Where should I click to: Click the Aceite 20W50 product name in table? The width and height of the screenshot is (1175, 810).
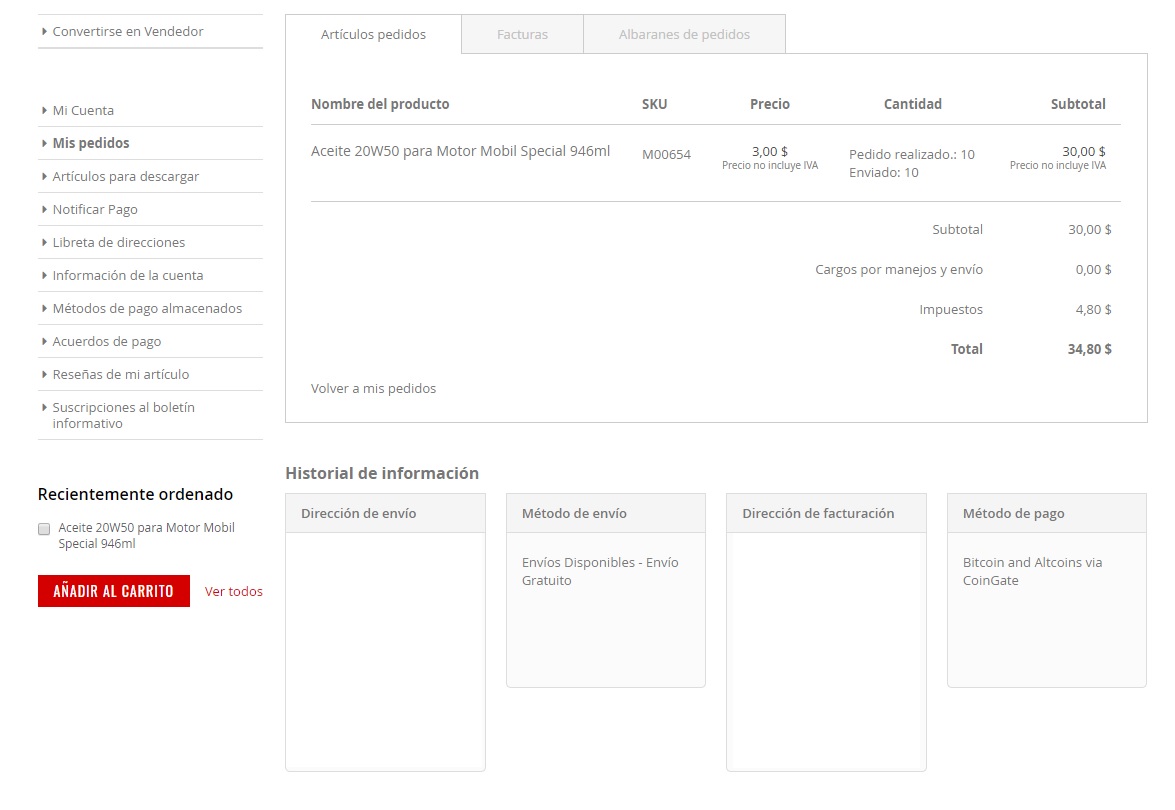(x=460, y=151)
